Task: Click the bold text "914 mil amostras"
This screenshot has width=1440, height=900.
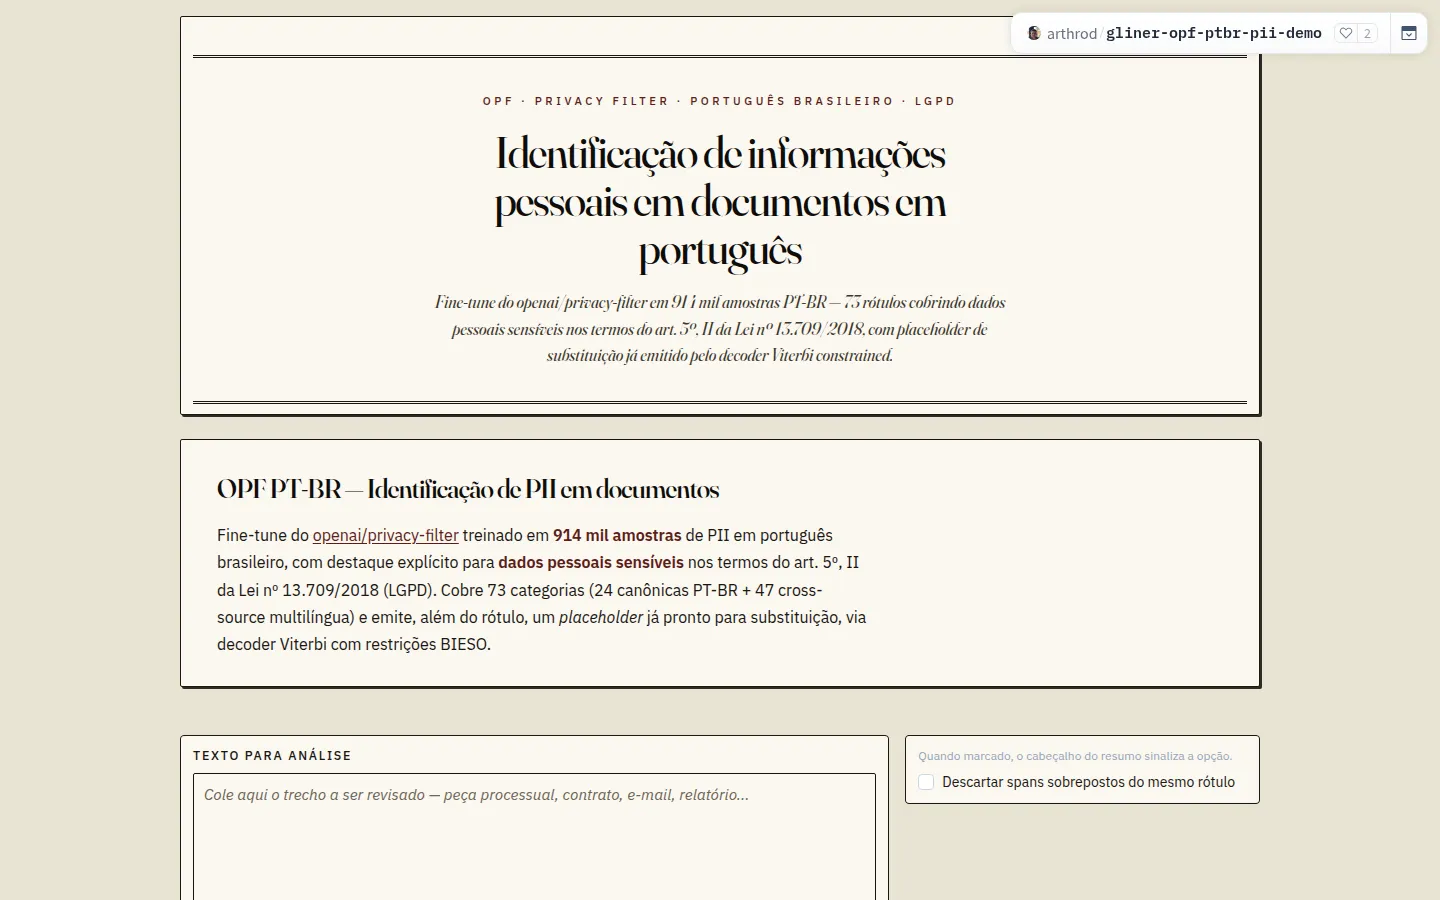Action: pyautogui.click(x=617, y=535)
